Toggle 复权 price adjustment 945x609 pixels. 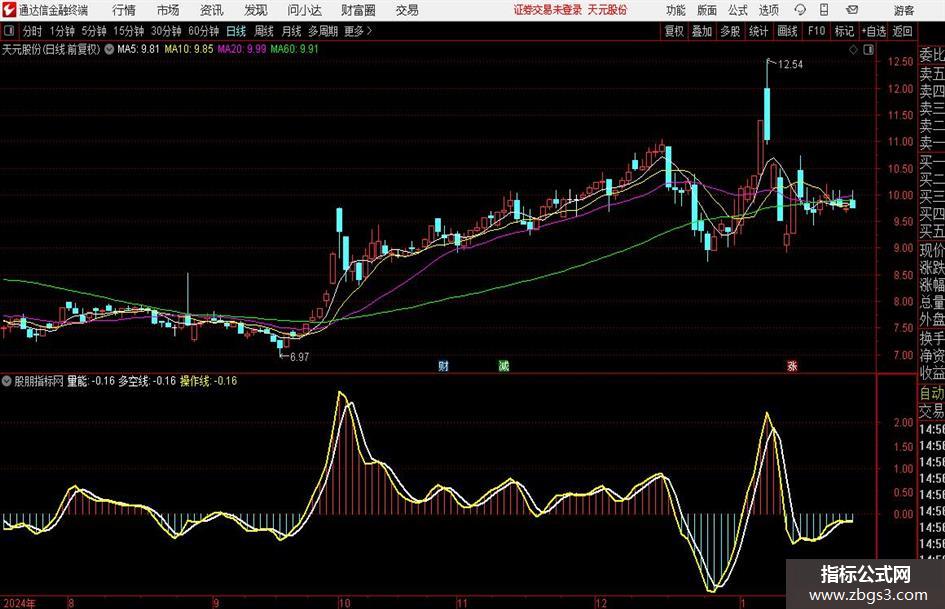674,31
